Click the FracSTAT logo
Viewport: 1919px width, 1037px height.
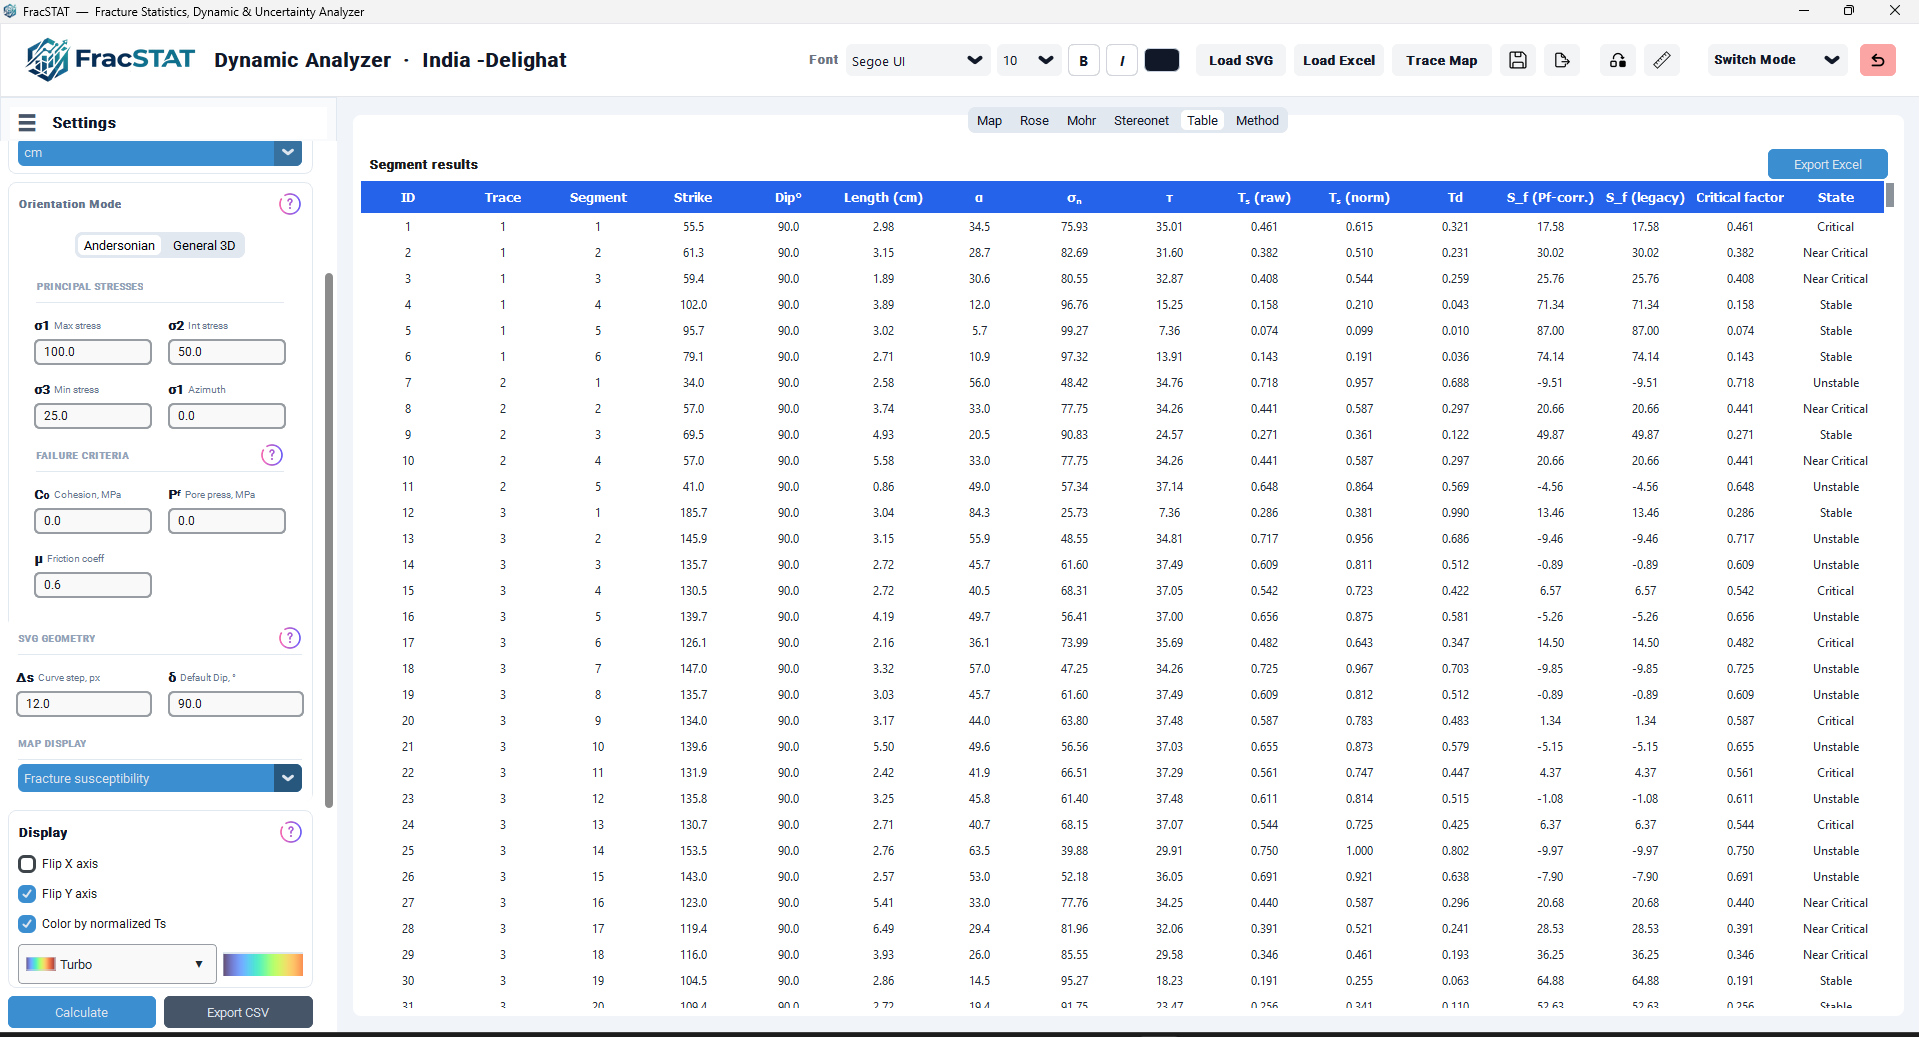click(x=110, y=59)
